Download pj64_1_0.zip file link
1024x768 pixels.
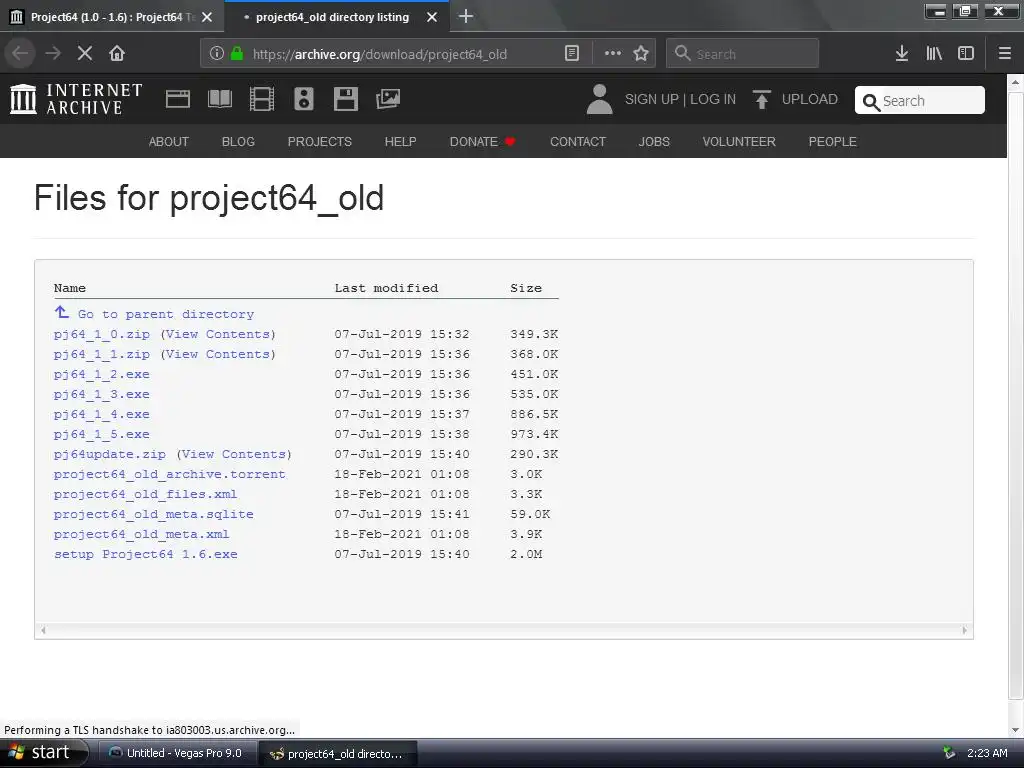pos(102,334)
